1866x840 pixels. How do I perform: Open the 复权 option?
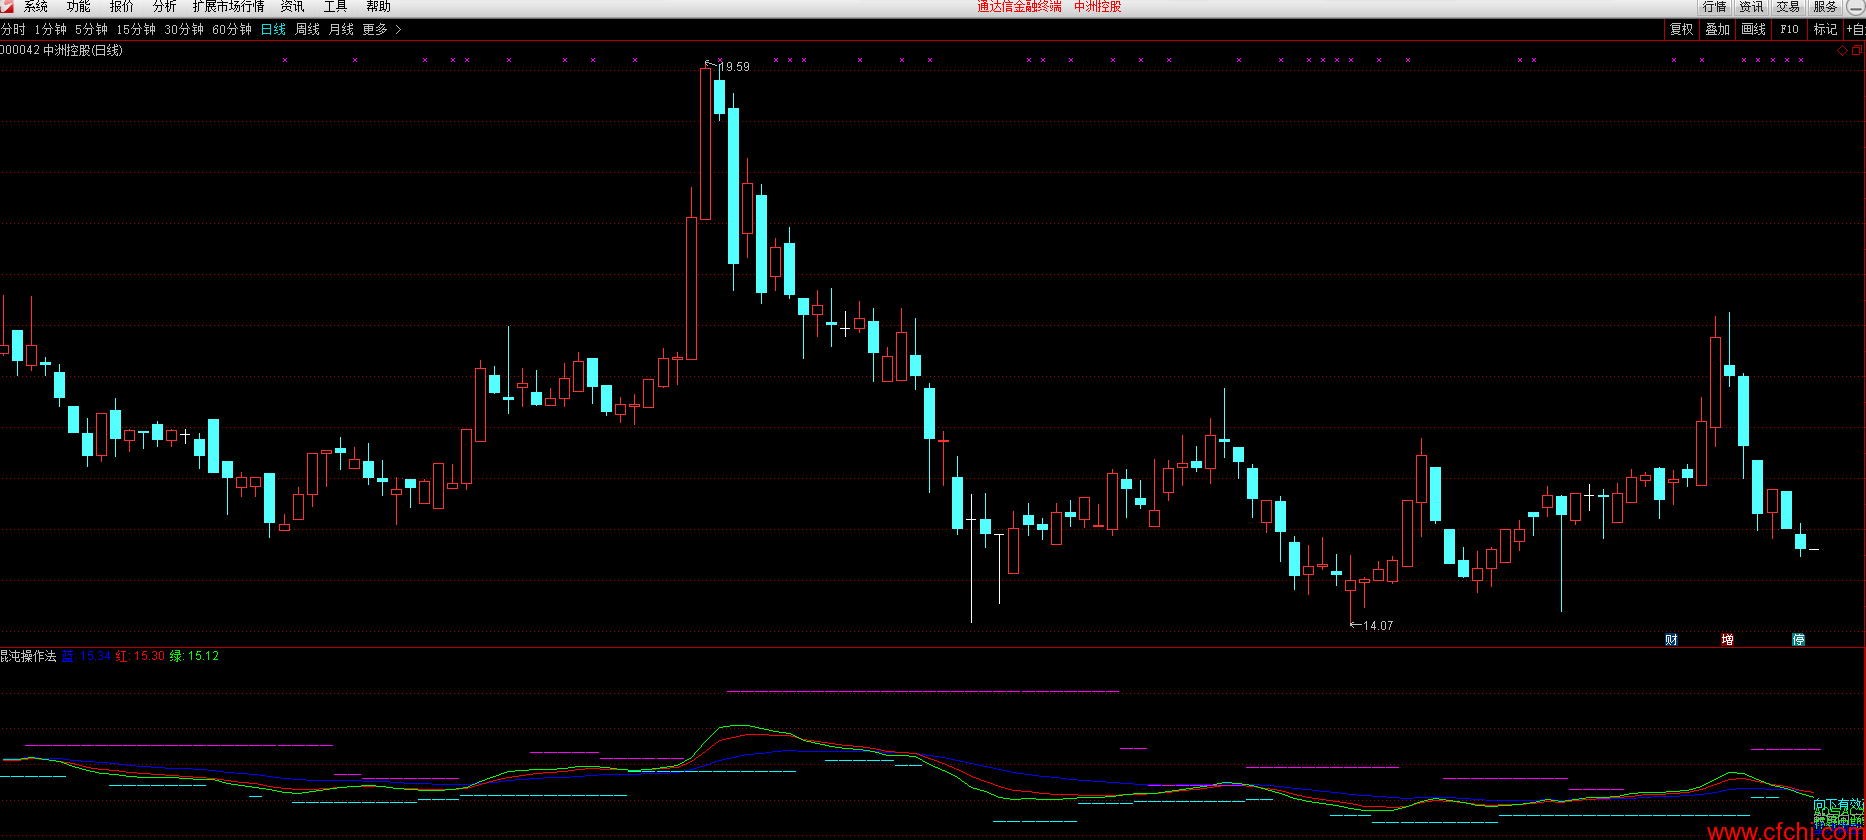[1682, 29]
